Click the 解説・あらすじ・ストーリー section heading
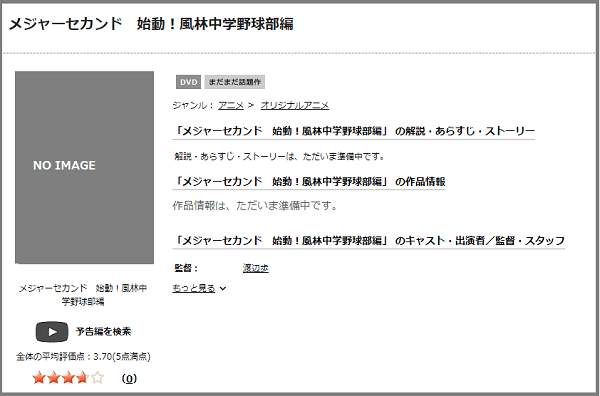Viewport: 600px width, 396px height. [354, 131]
